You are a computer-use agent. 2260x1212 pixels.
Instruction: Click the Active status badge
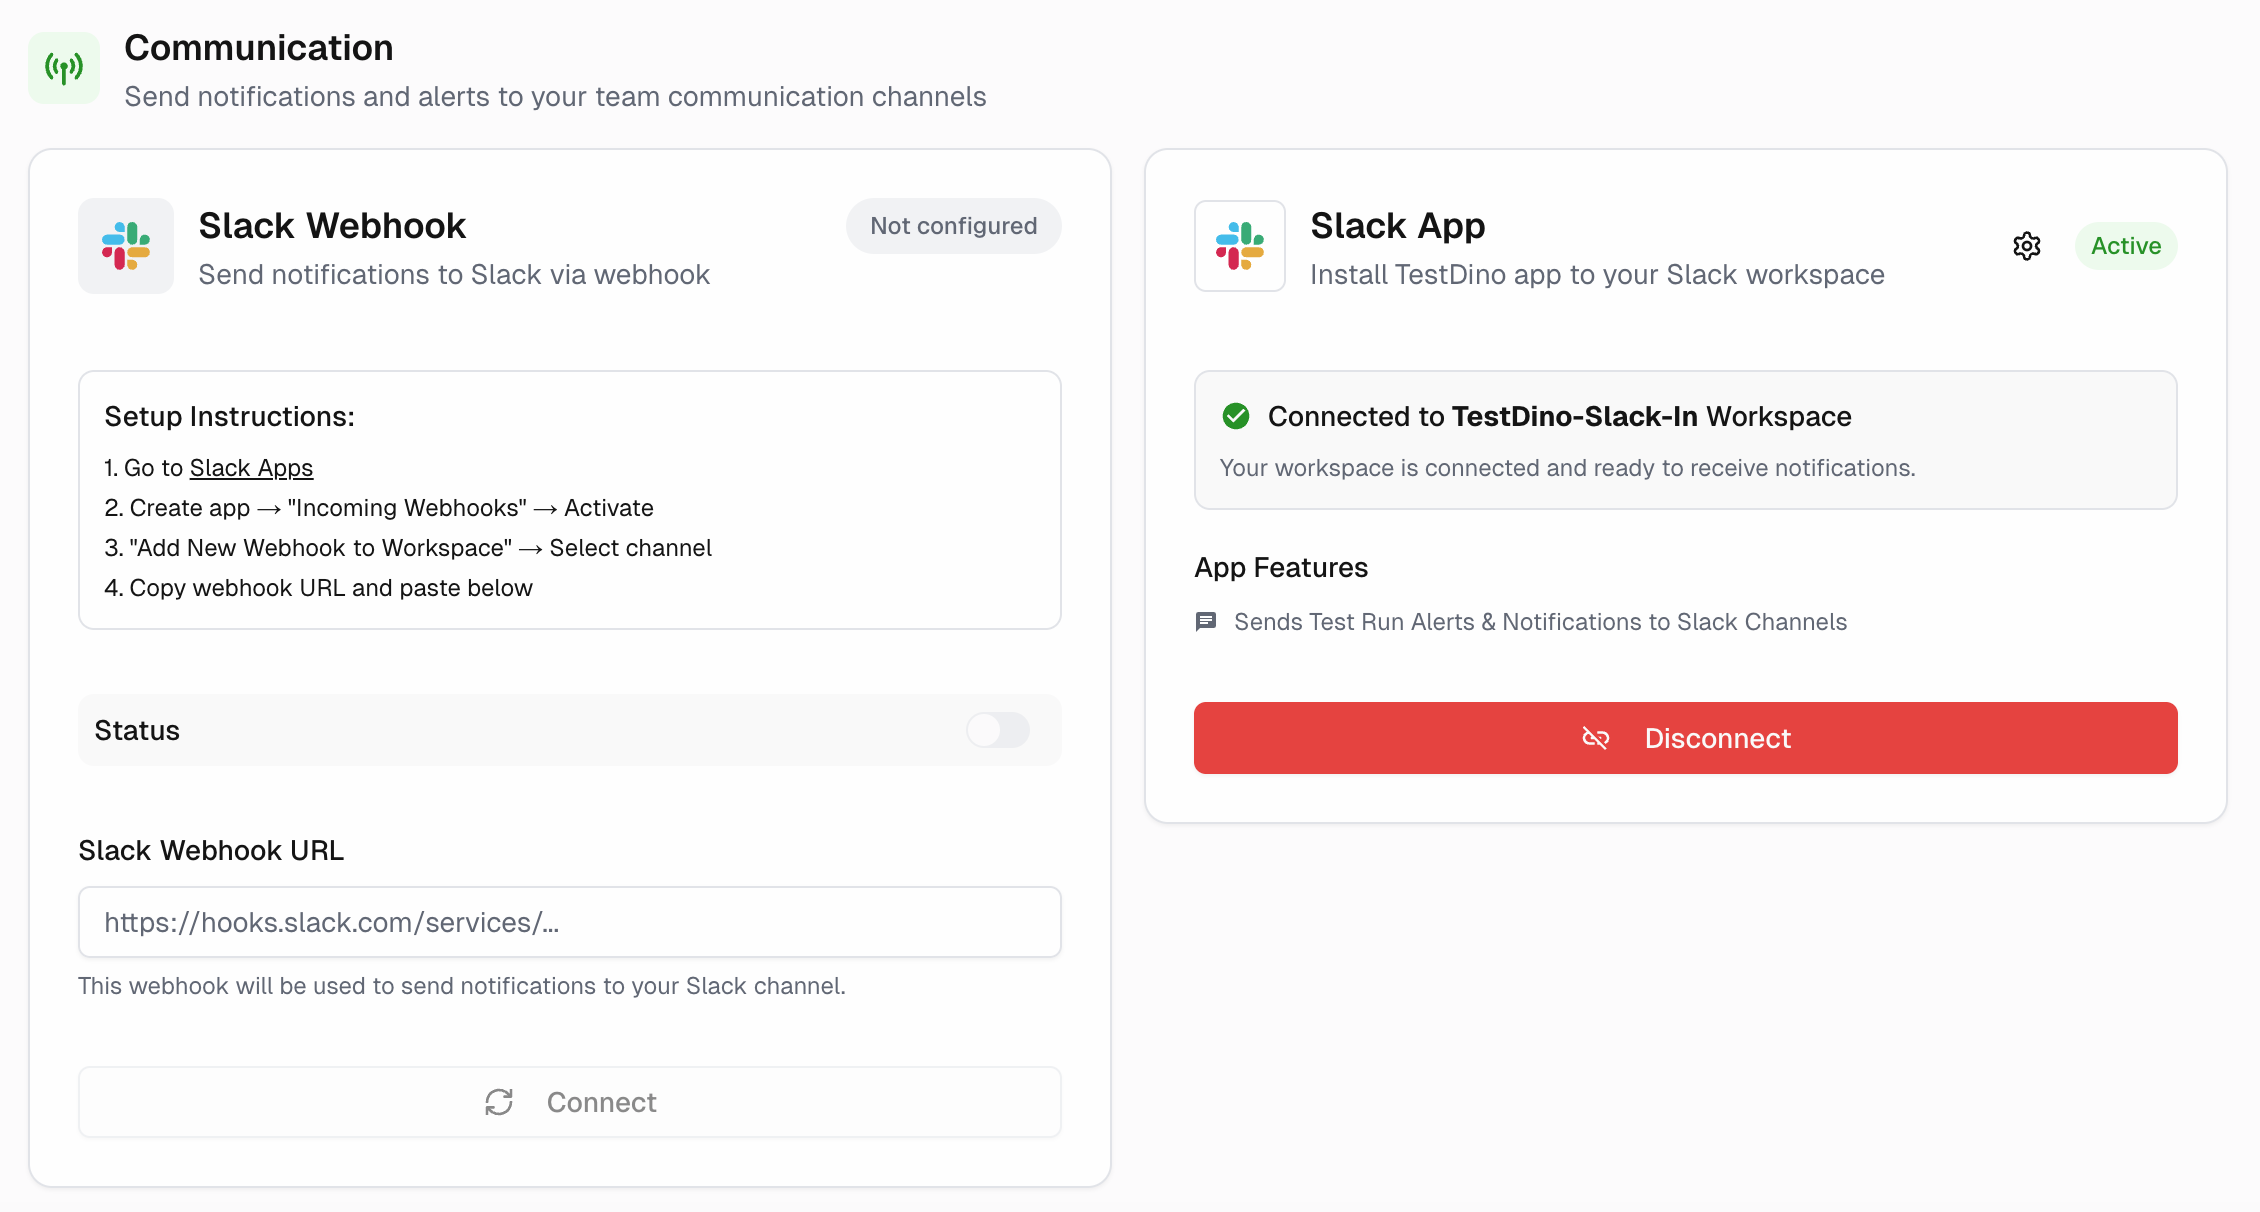pos(2126,246)
